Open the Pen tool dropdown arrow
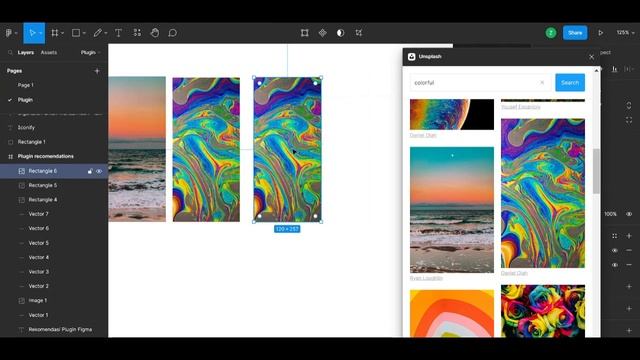640x360 pixels. (x=105, y=33)
